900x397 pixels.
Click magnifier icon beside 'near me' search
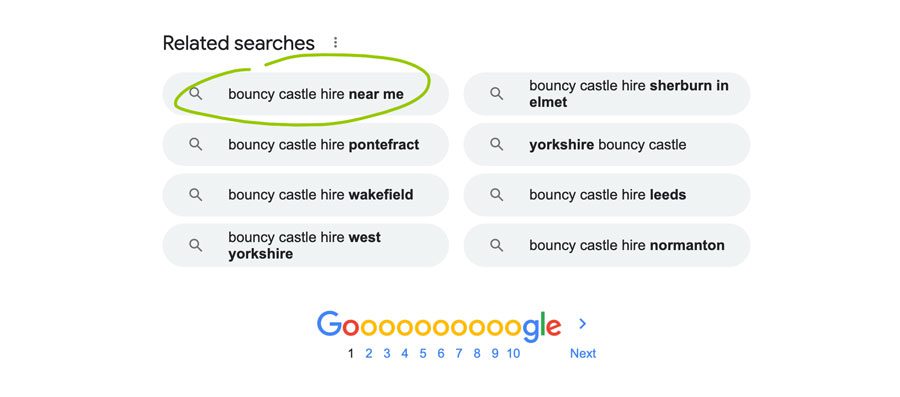click(x=196, y=94)
